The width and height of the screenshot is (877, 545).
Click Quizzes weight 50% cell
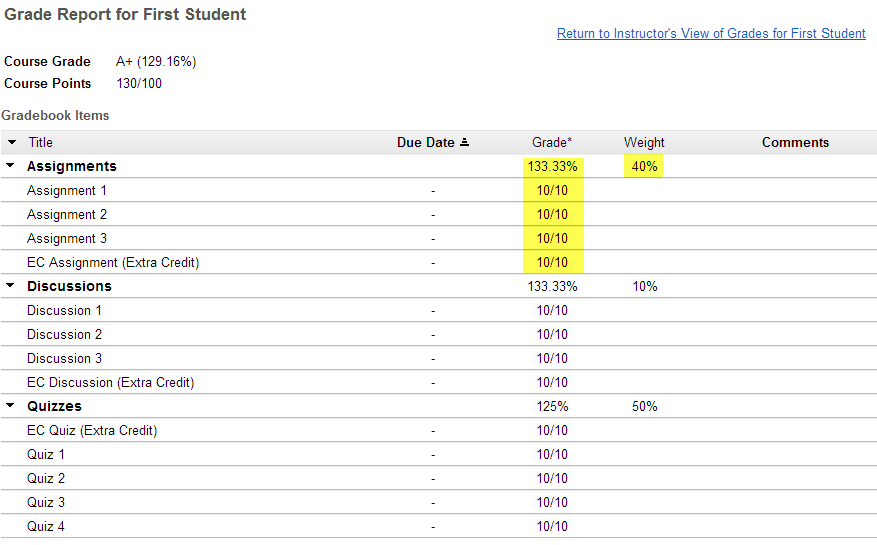pyautogui.click(x=644, y=406)
